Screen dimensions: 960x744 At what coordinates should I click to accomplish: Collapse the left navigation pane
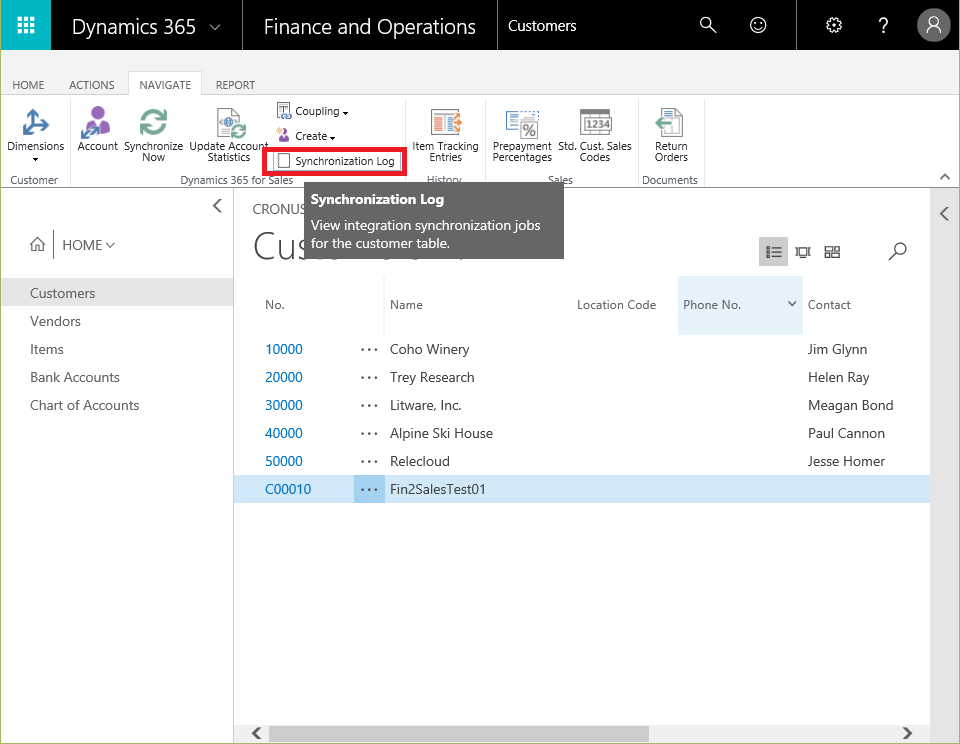tap(217, 206)
